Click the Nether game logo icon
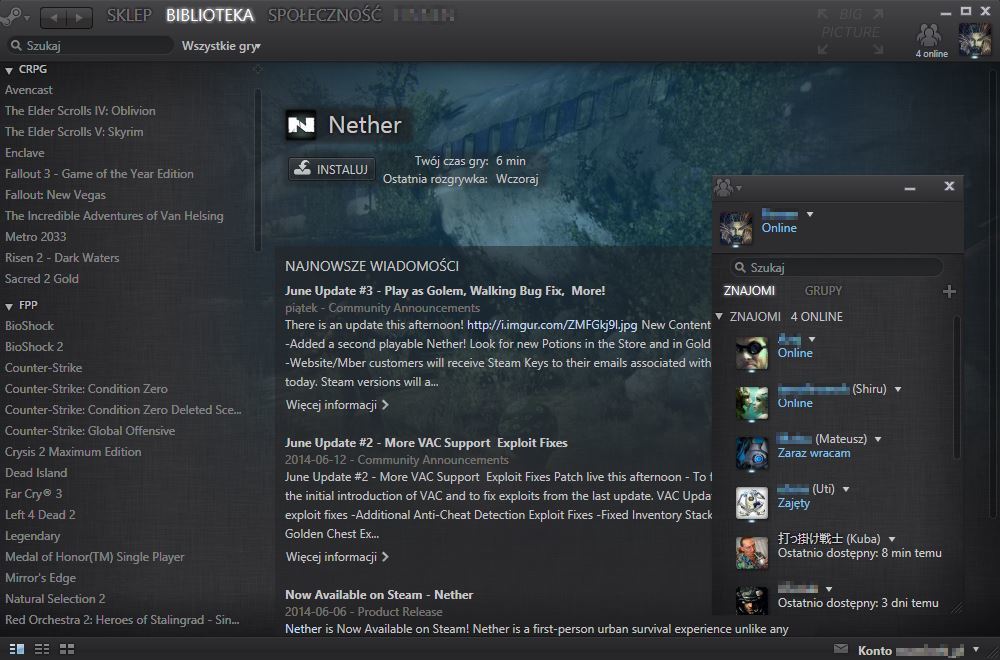1000x660 pixels. 301,125
